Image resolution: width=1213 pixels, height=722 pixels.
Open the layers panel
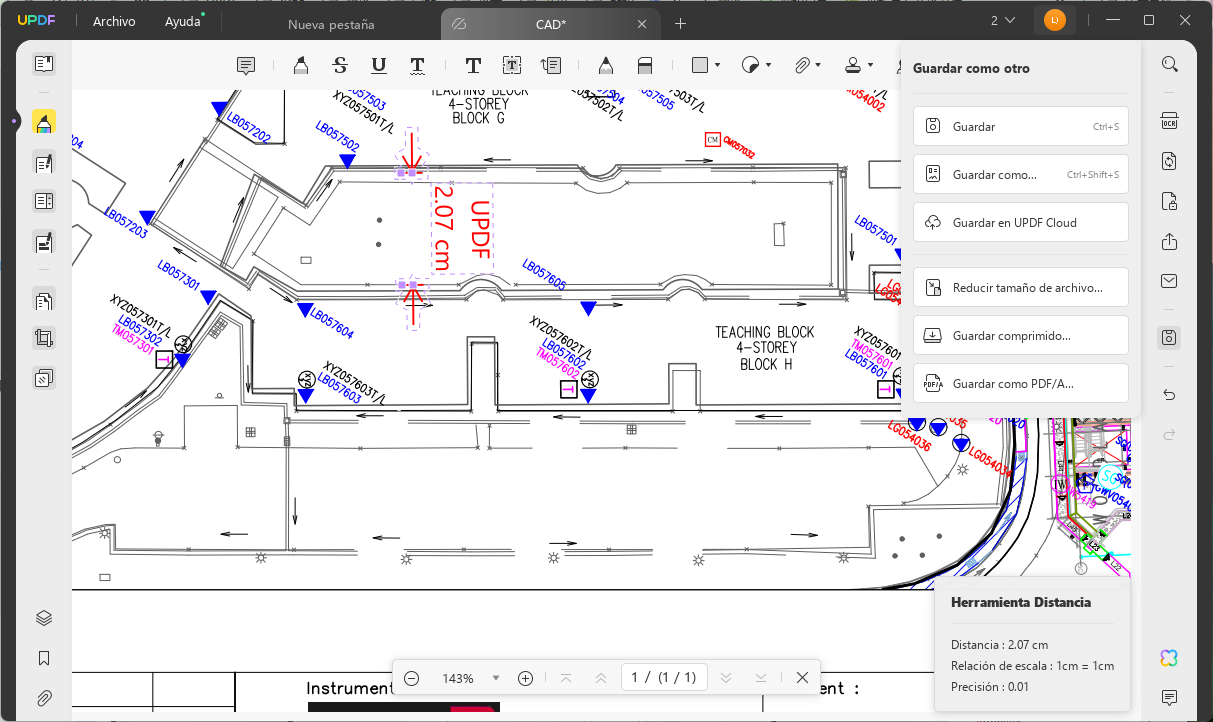[44, 618]
